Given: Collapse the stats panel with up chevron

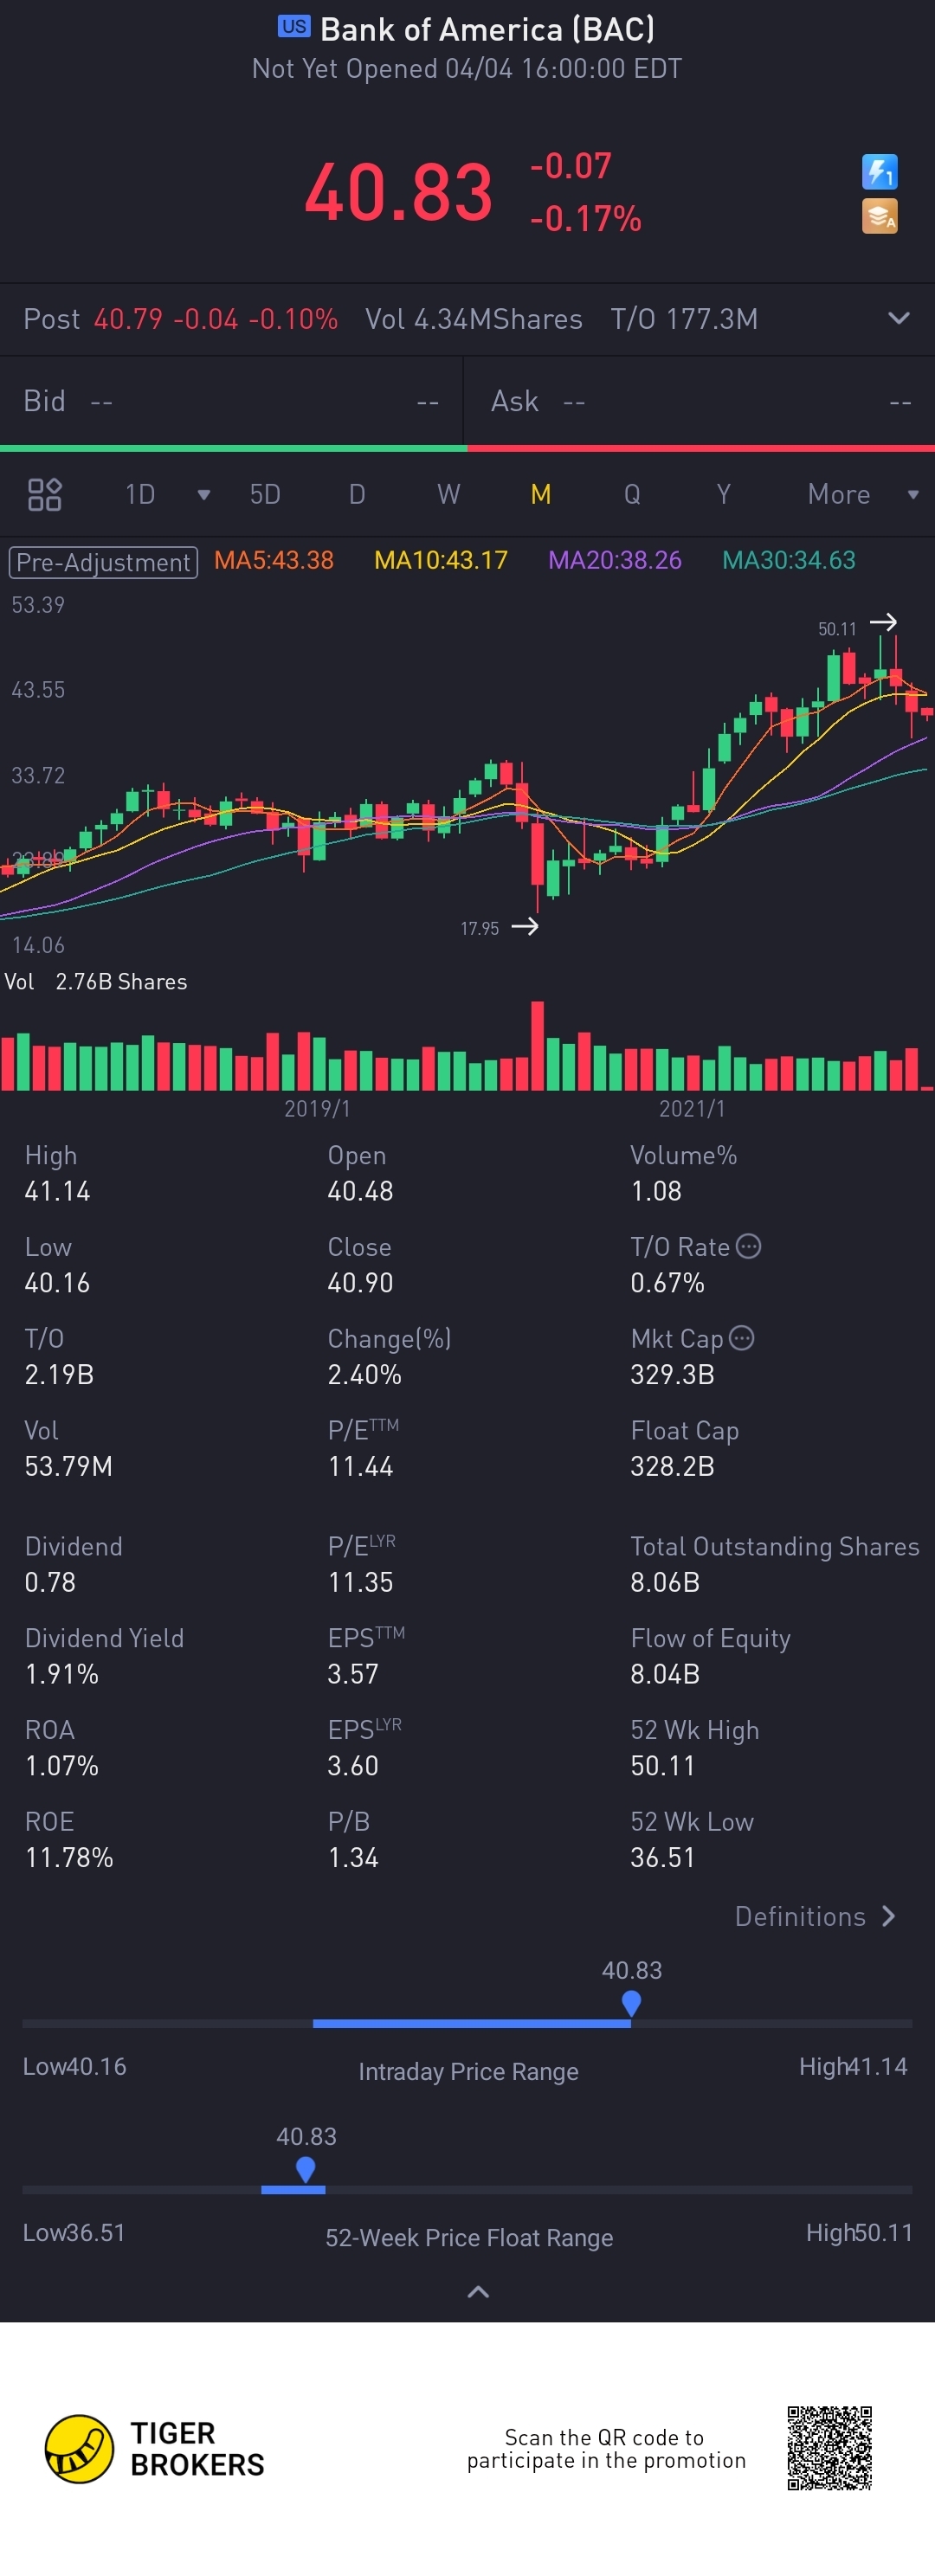Looking at the screenshot, I should click(478, 2291).
